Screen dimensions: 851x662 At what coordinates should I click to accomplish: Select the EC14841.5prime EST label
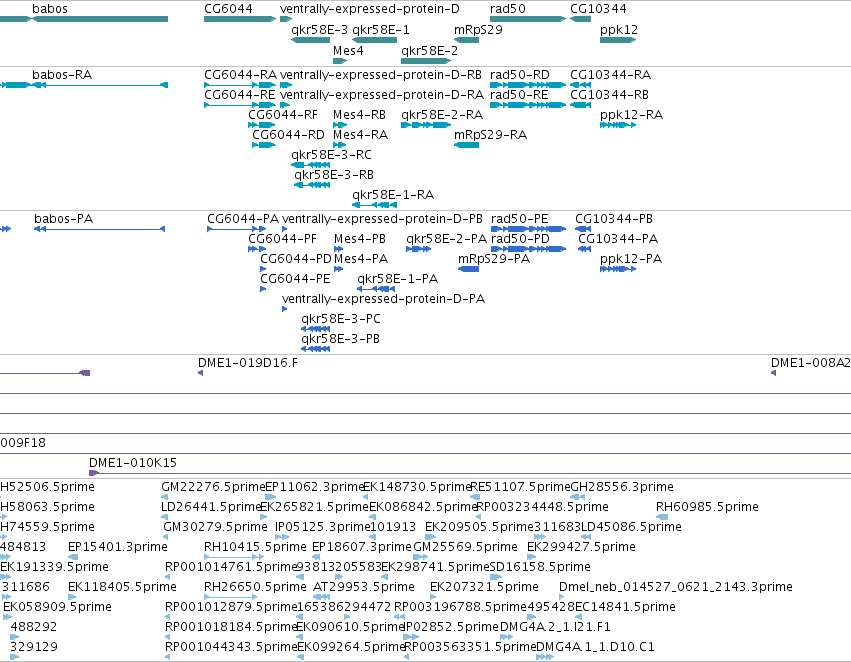(x=625, y=607)
